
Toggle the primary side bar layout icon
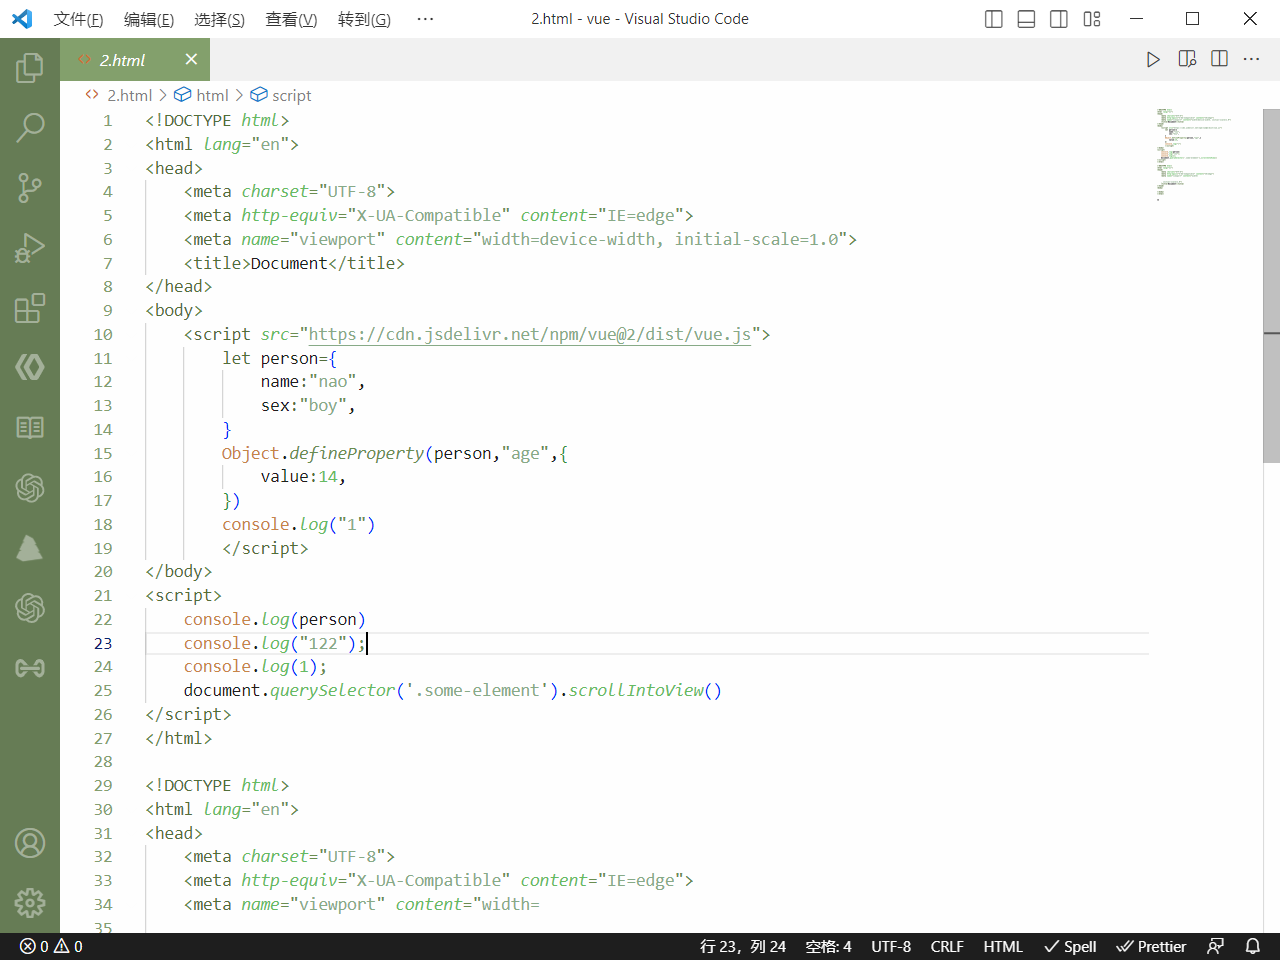(993, 19)
